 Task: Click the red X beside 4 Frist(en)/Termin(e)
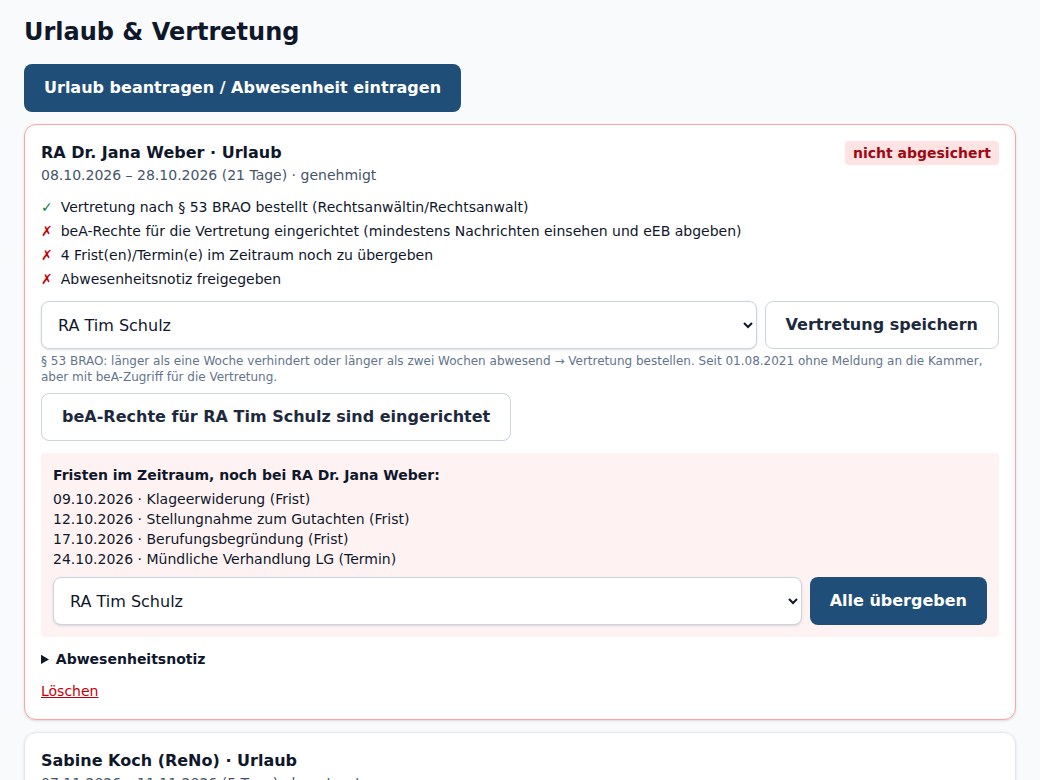pos(46,255)
